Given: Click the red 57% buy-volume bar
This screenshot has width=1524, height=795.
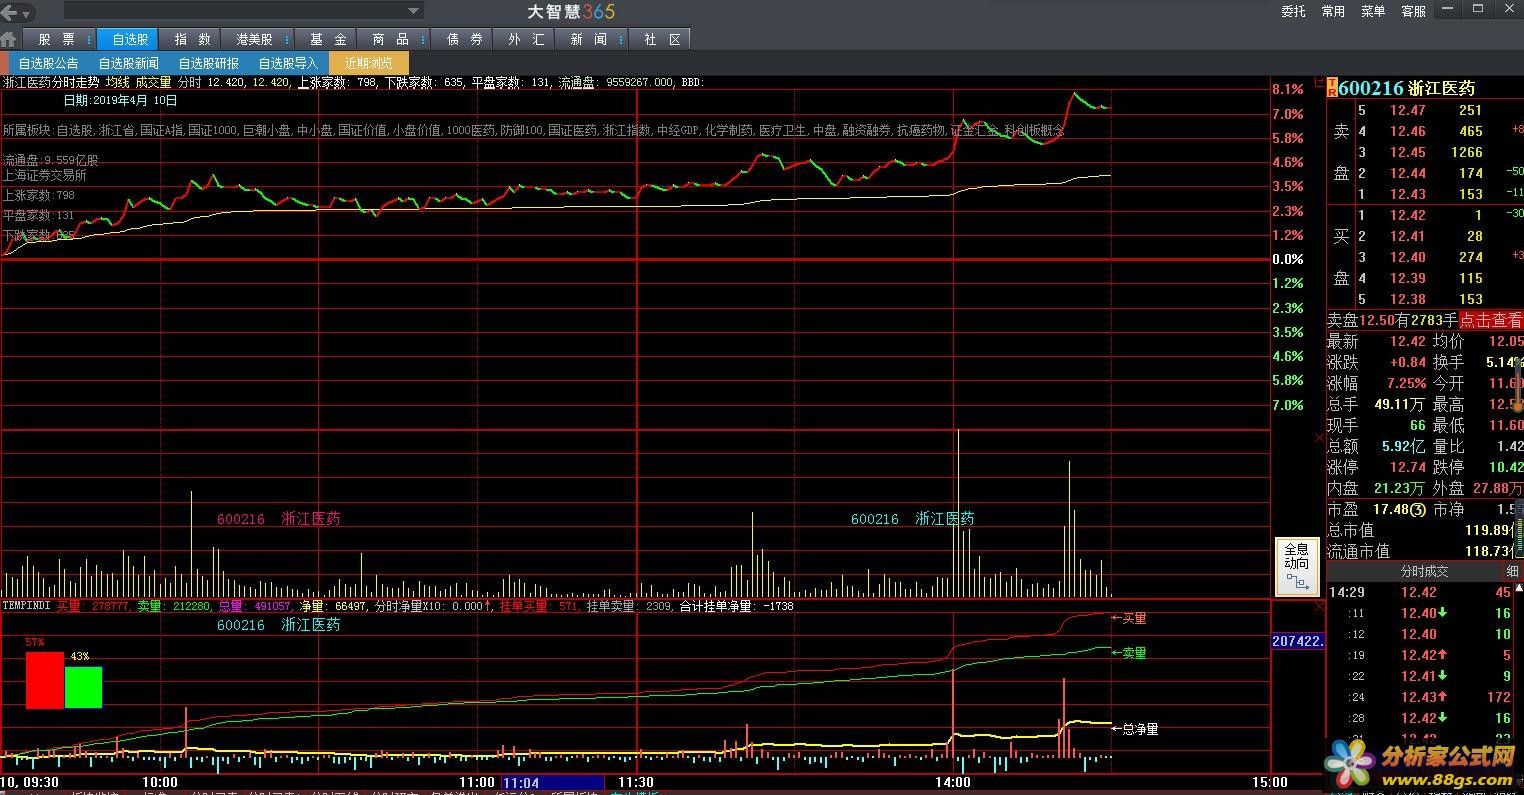Looking at the screenshot, I should [x=44, y=680].
